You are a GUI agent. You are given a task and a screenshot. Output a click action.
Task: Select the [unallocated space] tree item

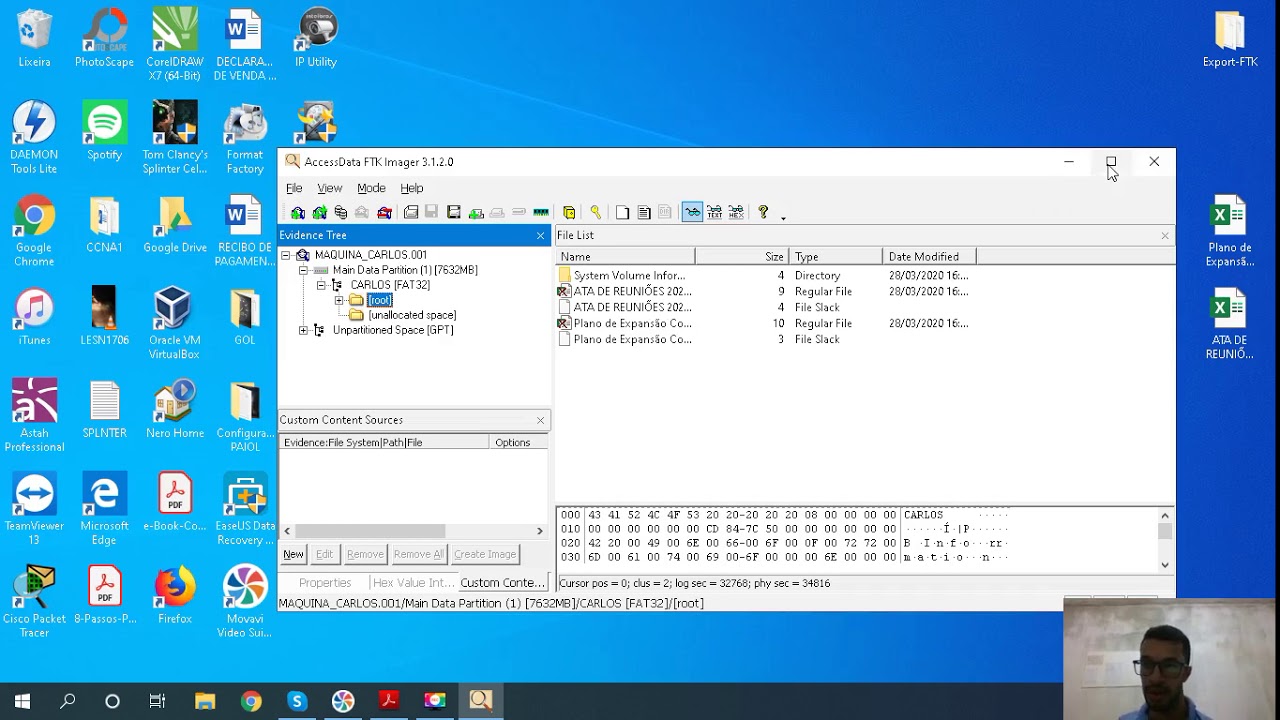click(412, 315)
